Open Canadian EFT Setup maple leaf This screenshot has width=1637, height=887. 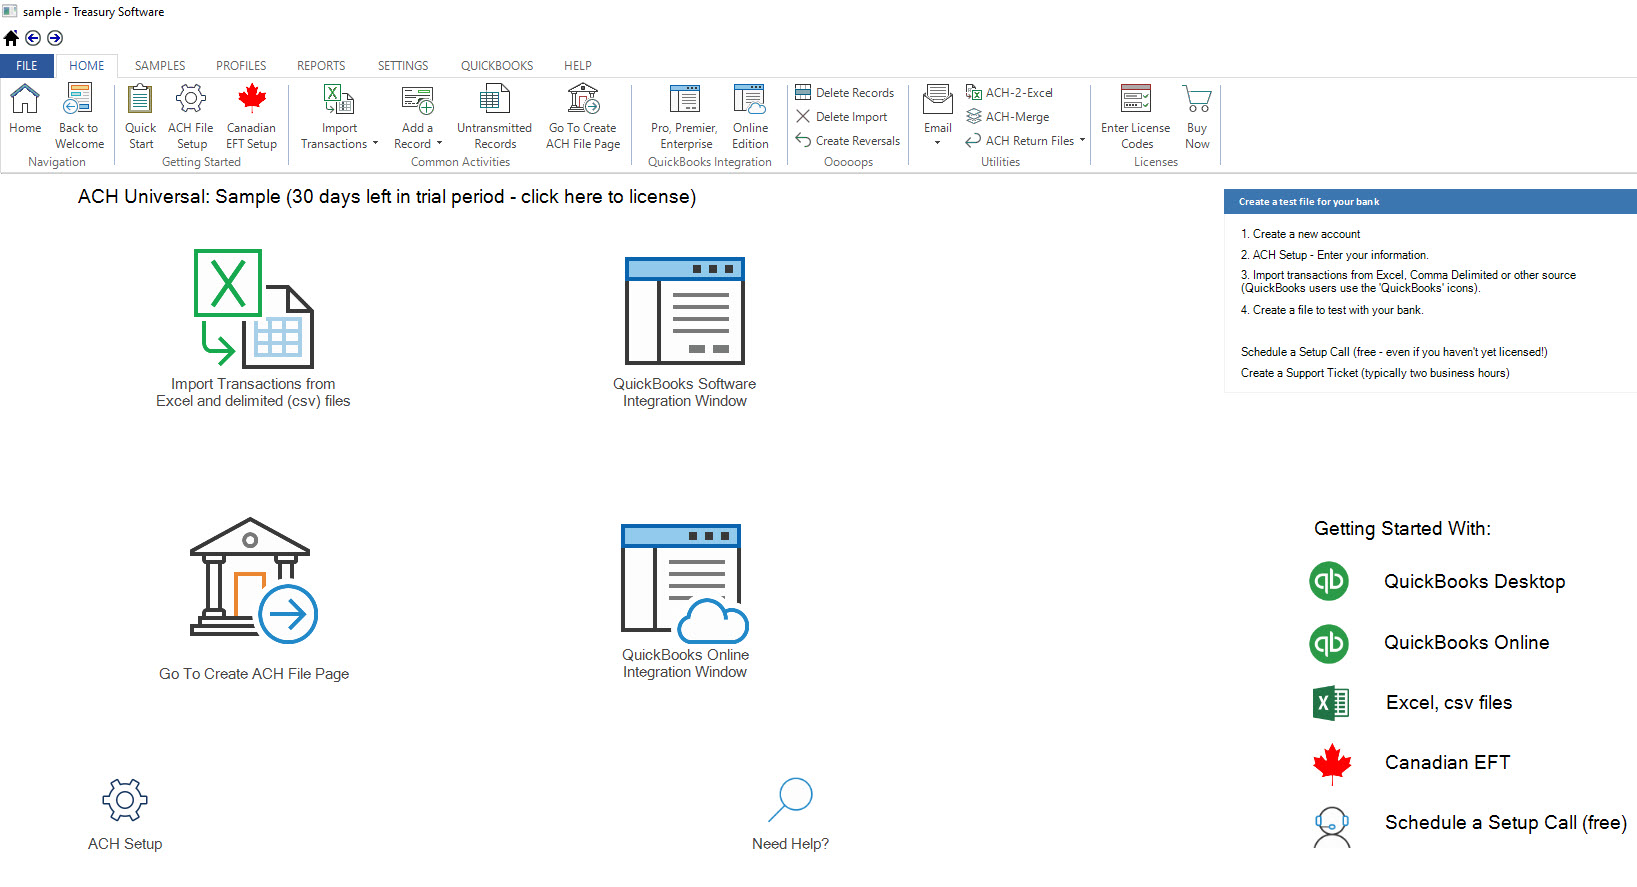[x=251, y=99]
